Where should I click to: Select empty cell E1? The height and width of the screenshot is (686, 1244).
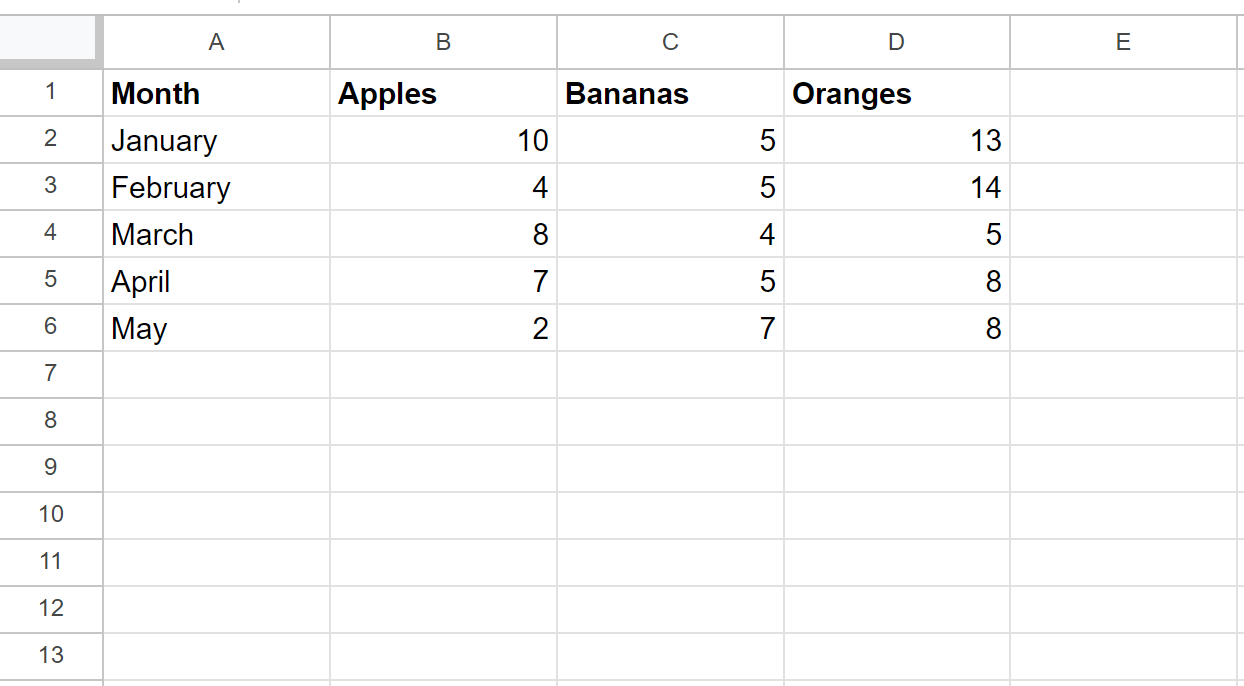pyautogui.click(x=1124, y=93)
